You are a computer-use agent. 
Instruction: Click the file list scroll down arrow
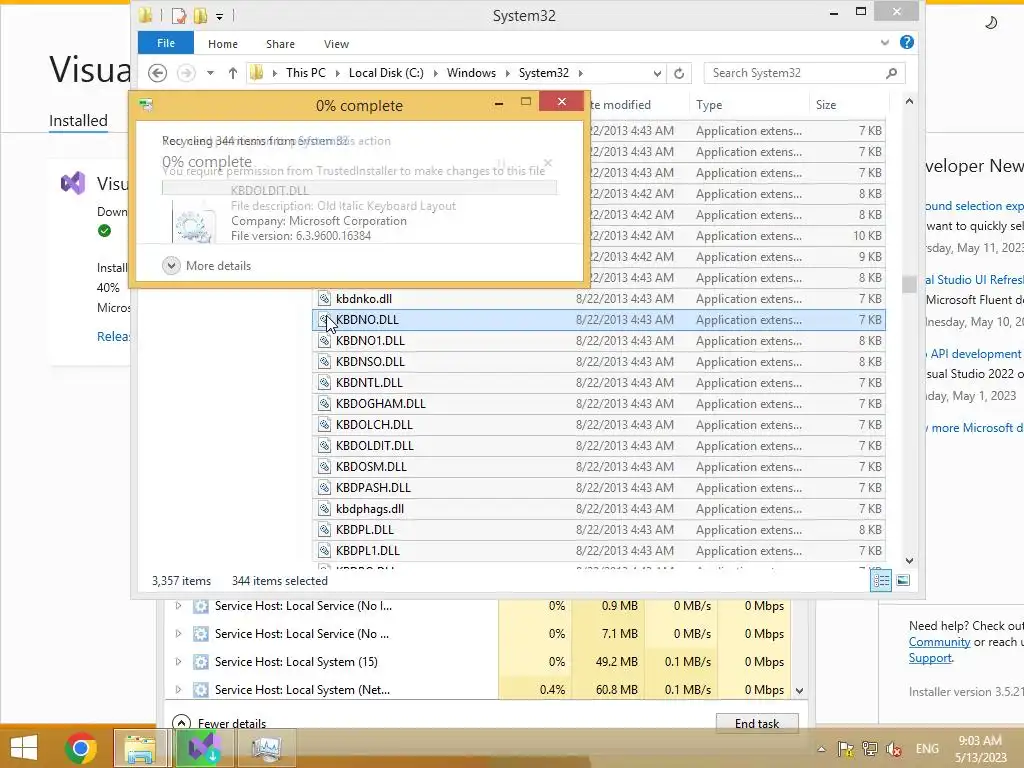tap(909, 561)
